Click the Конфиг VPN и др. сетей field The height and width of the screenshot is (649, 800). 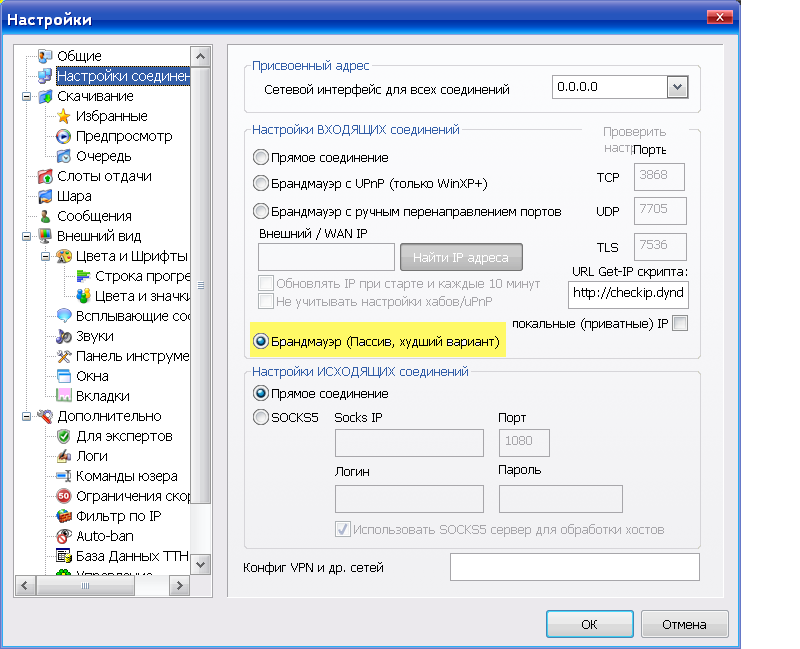coord(574,567)
